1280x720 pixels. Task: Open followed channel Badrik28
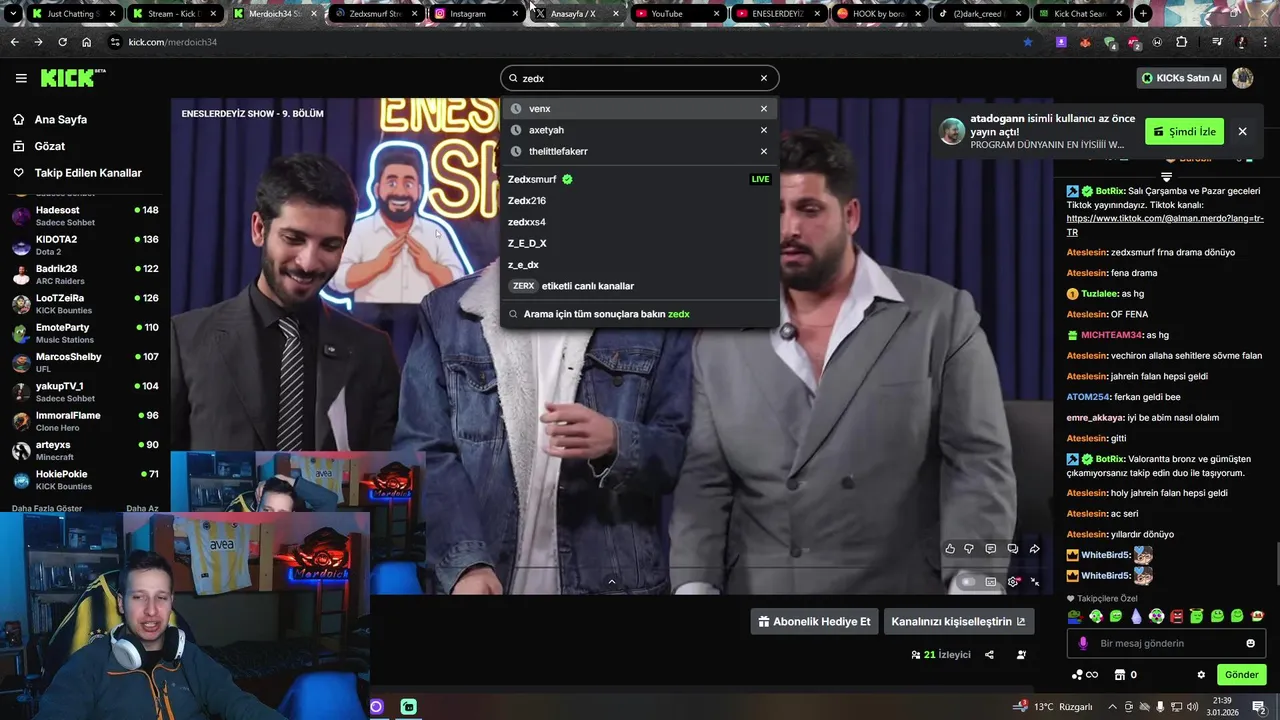[84, 274]
